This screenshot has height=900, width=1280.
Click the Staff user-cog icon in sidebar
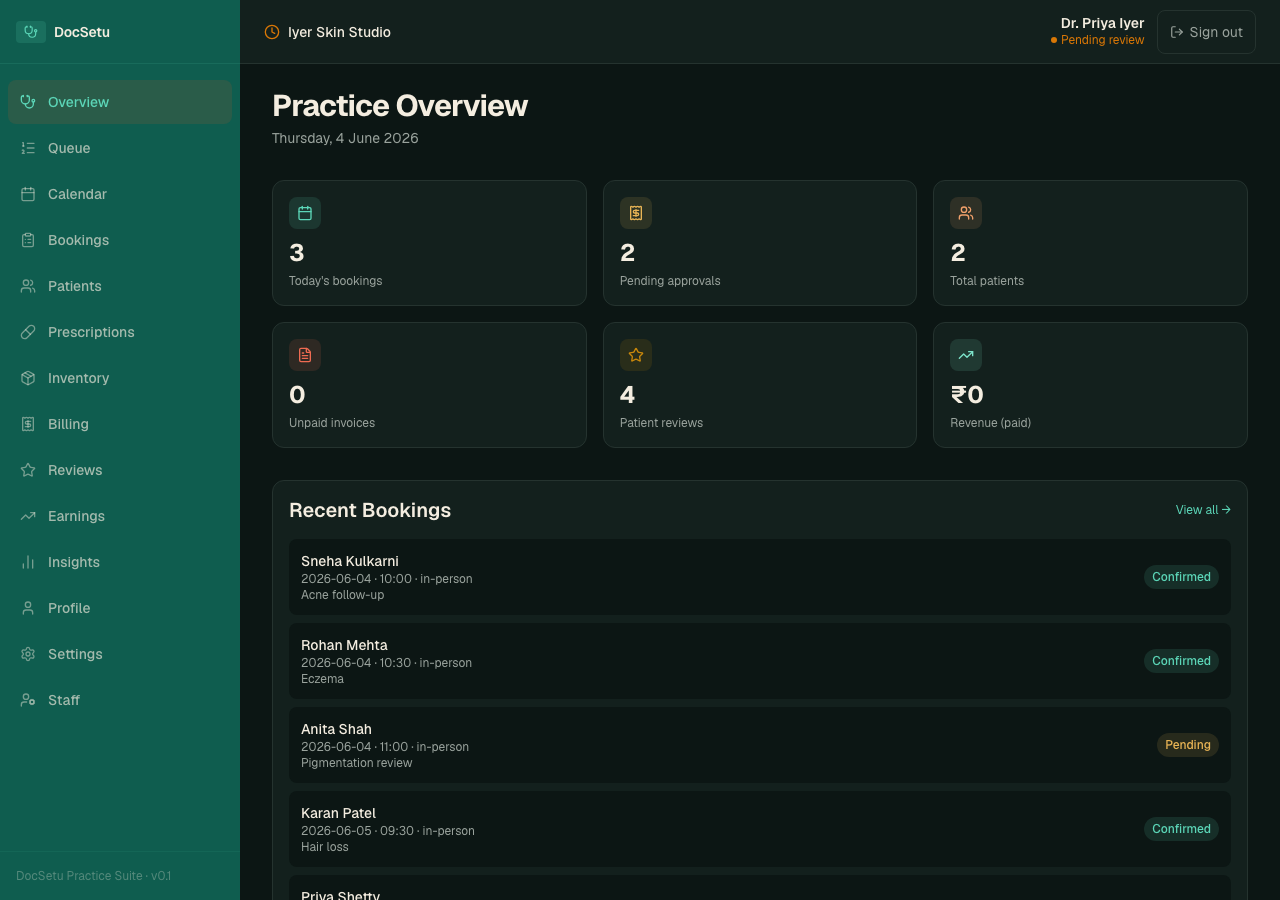coord(28,700)
